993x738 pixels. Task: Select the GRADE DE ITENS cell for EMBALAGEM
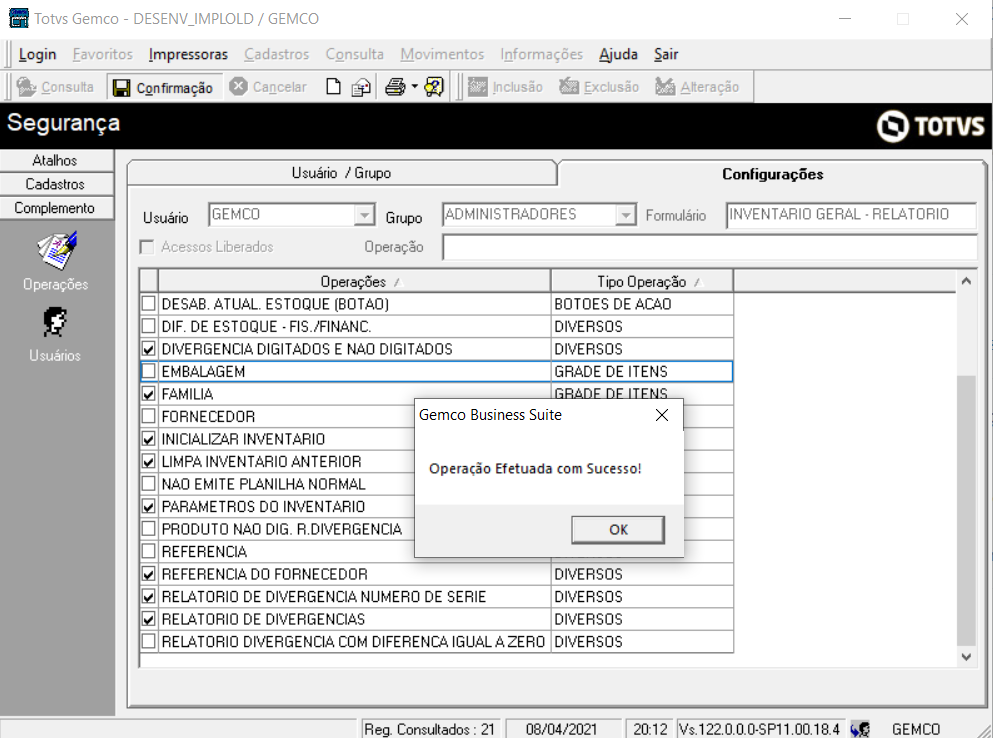pos(642,371)
